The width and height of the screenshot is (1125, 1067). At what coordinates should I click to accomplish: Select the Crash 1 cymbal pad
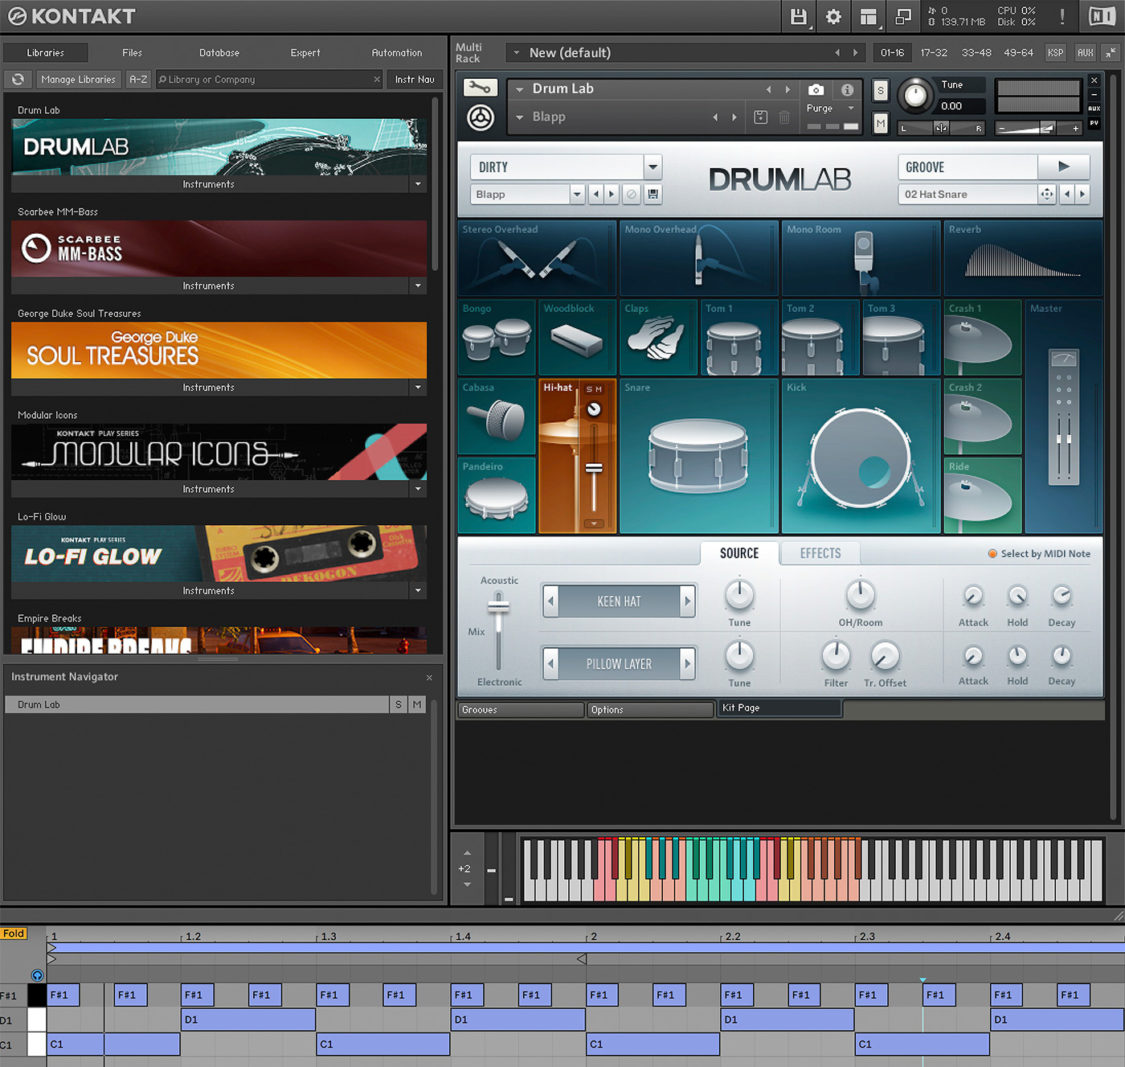(x=981, y=337)
